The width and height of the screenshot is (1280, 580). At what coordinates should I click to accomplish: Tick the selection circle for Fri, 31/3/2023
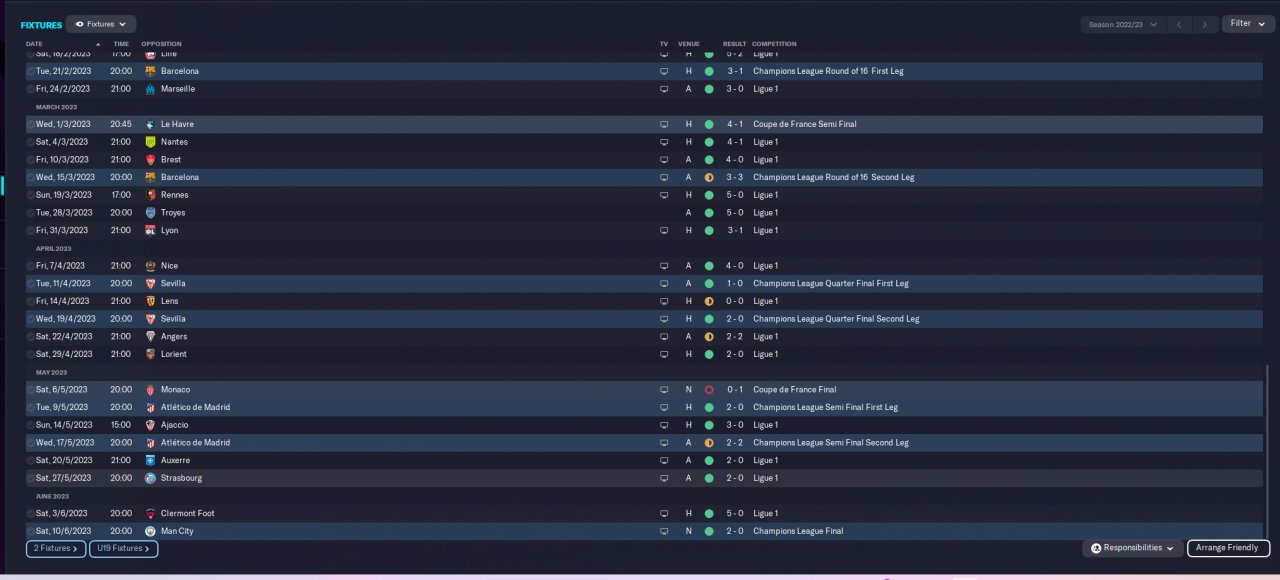tap(31, 230)
